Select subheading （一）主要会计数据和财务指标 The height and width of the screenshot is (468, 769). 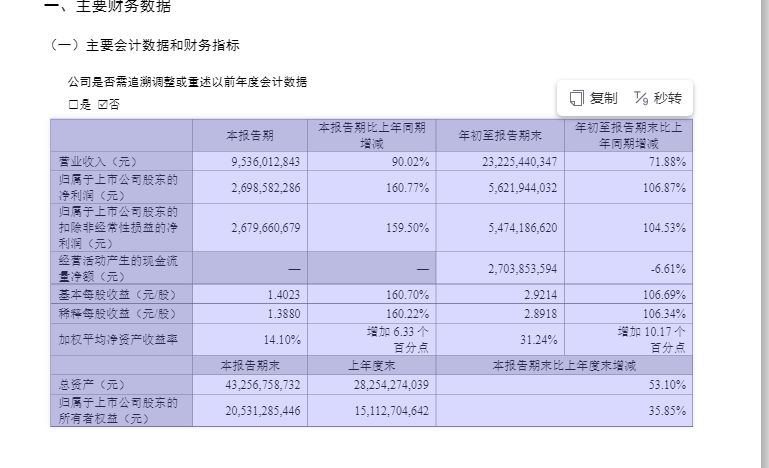point(144,45)
